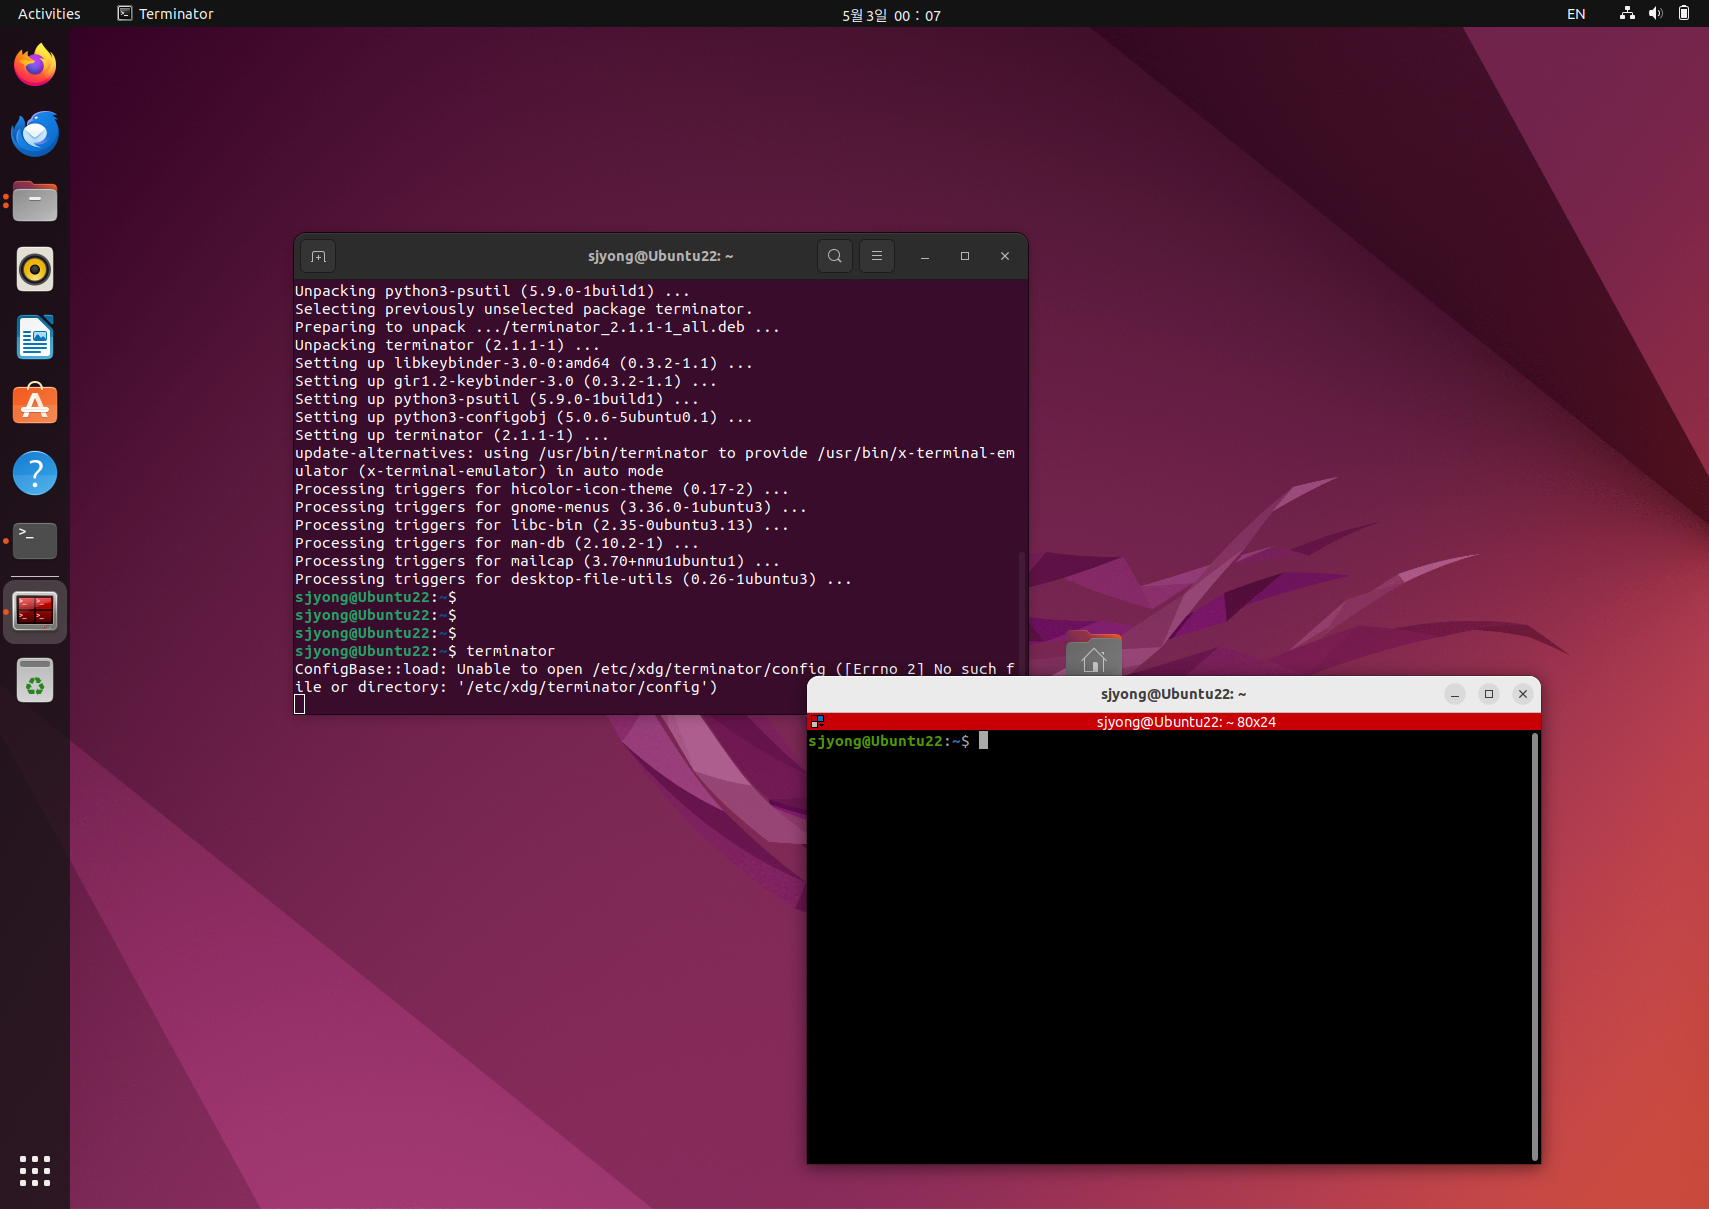1709x1209 pixels.
Task: Open the Activities overview
Action: click(x=49, y=14)
